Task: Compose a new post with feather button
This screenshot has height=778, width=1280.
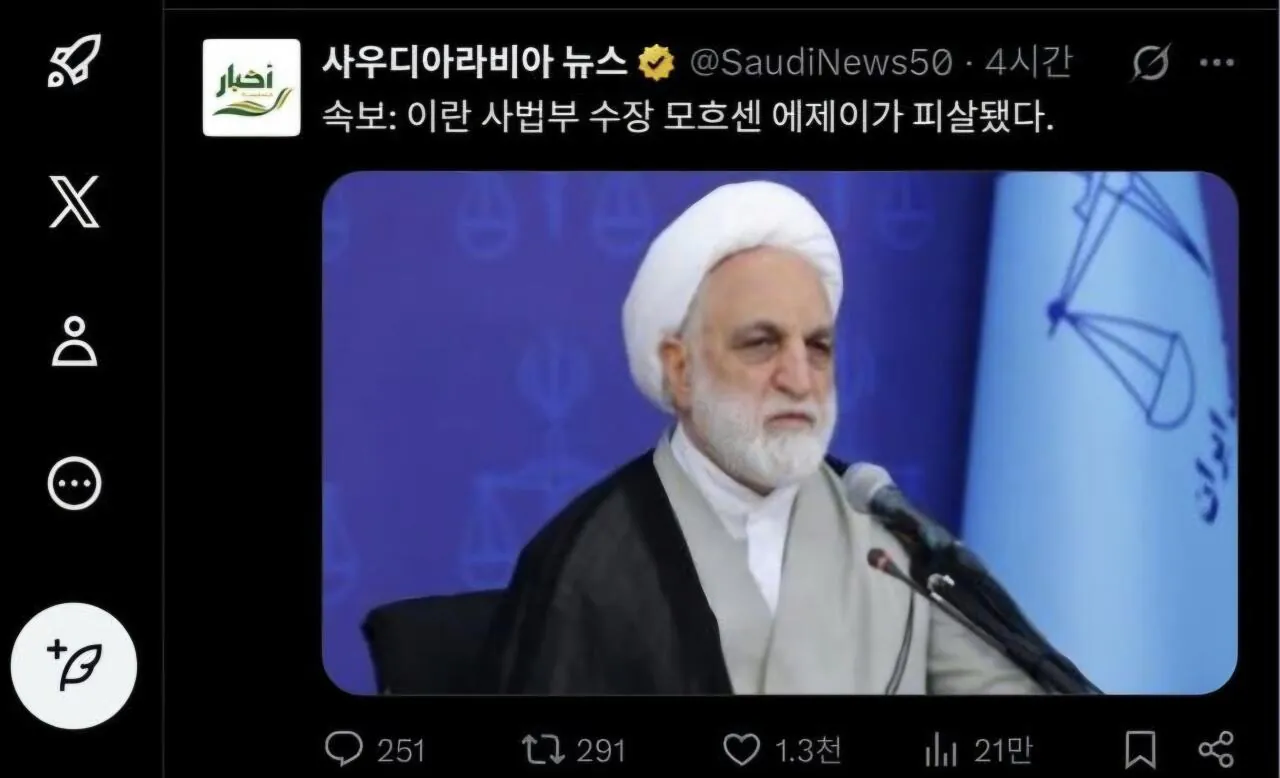Action: [74, 666]
